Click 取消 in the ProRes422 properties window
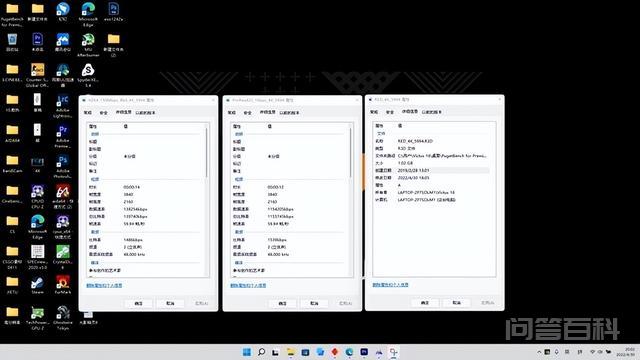Screen dimensions: 640x360 tap(314, 303)
